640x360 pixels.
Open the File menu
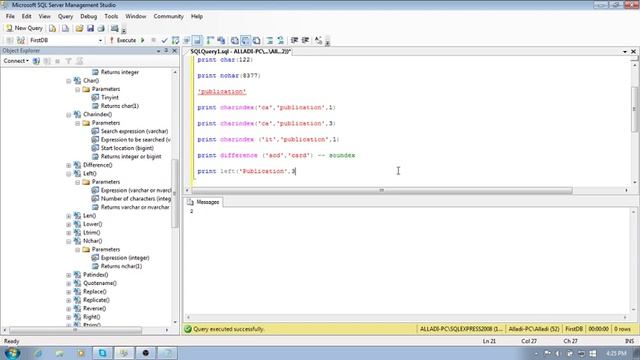pyautogui.click(x=10, y=16)
